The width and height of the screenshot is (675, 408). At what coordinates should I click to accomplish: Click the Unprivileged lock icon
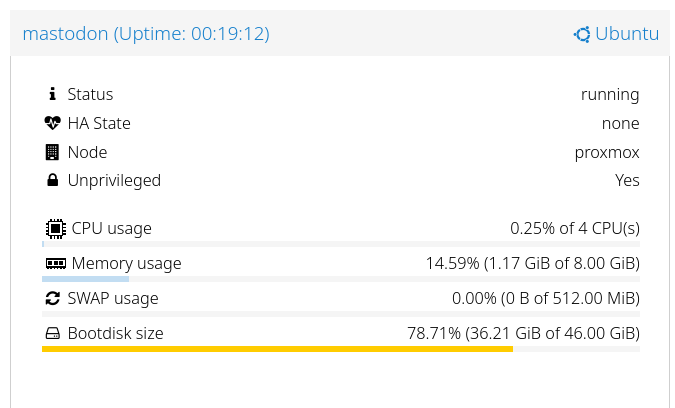click(53, 181)
